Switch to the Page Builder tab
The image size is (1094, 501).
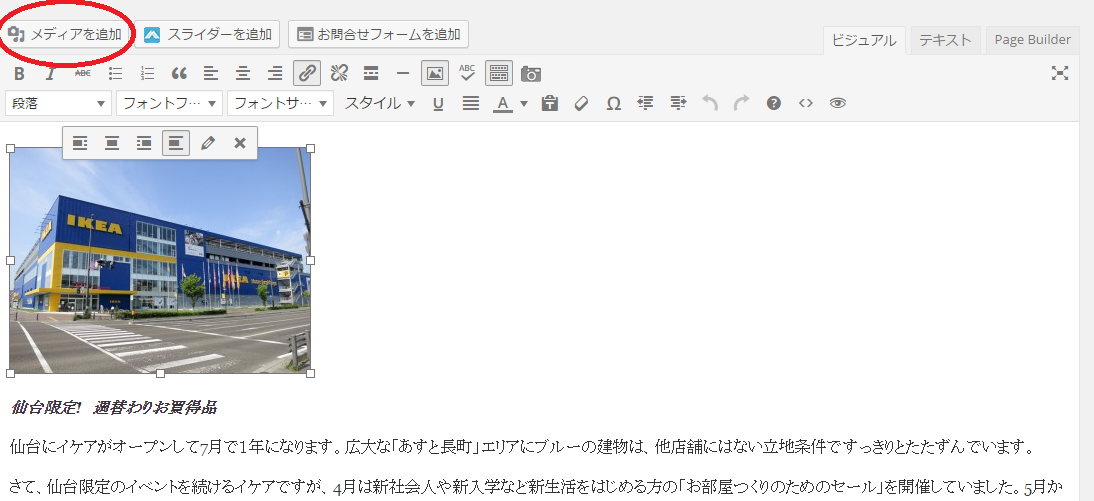click(x=1032, y=40)
